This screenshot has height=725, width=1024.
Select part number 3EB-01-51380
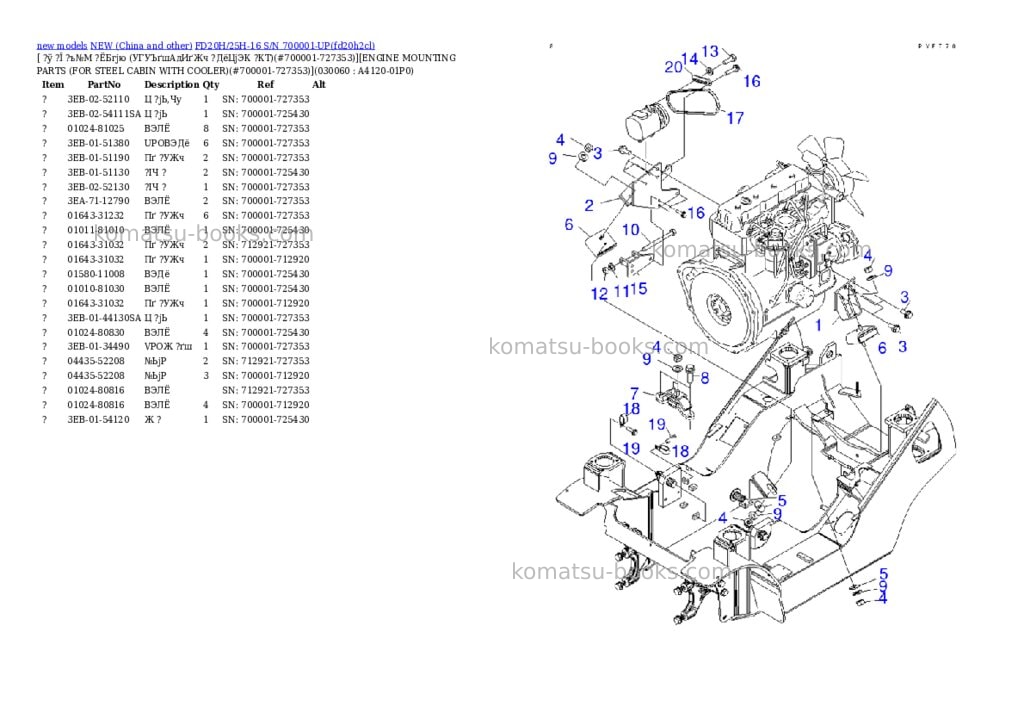point(99,143)
